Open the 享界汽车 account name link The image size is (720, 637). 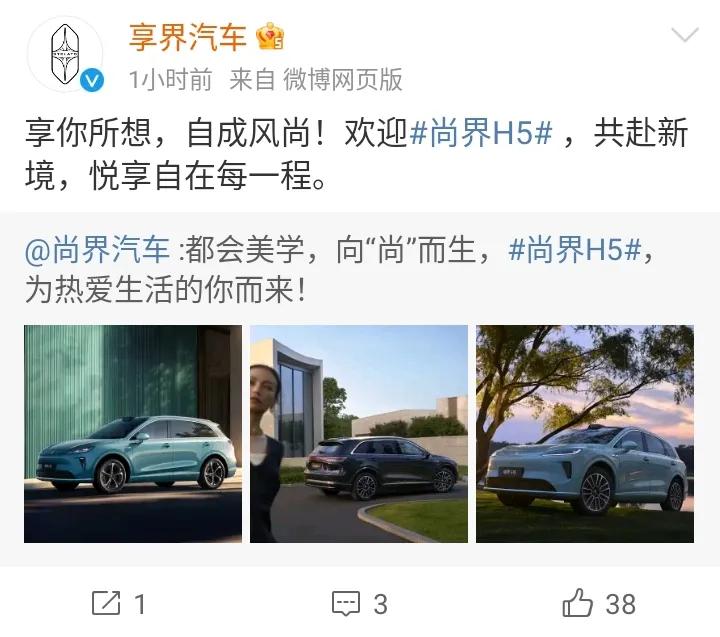click(187, 37)
